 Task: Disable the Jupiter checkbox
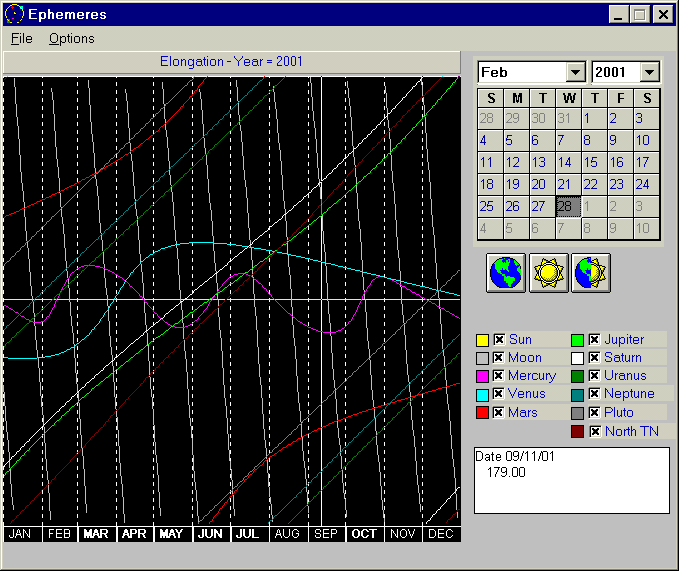(x=595, y=340)
